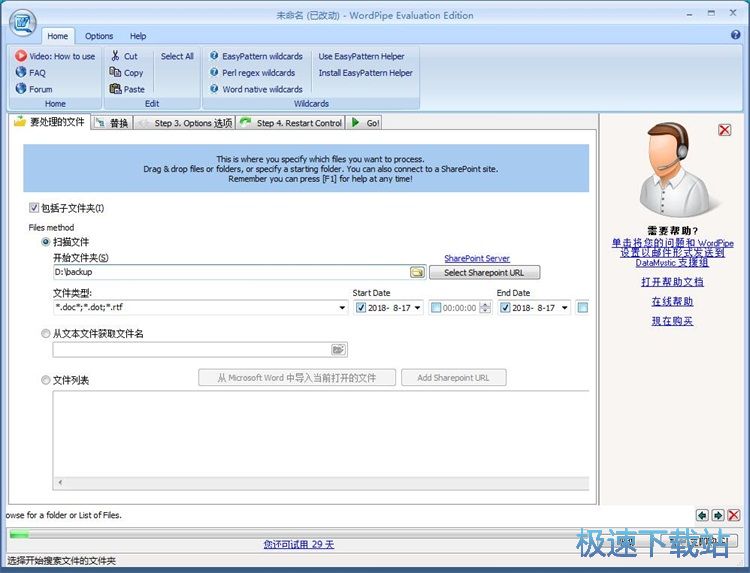
Task: Click the green back arrow icon
Action: pyautogui.click(x=702, y=515)
